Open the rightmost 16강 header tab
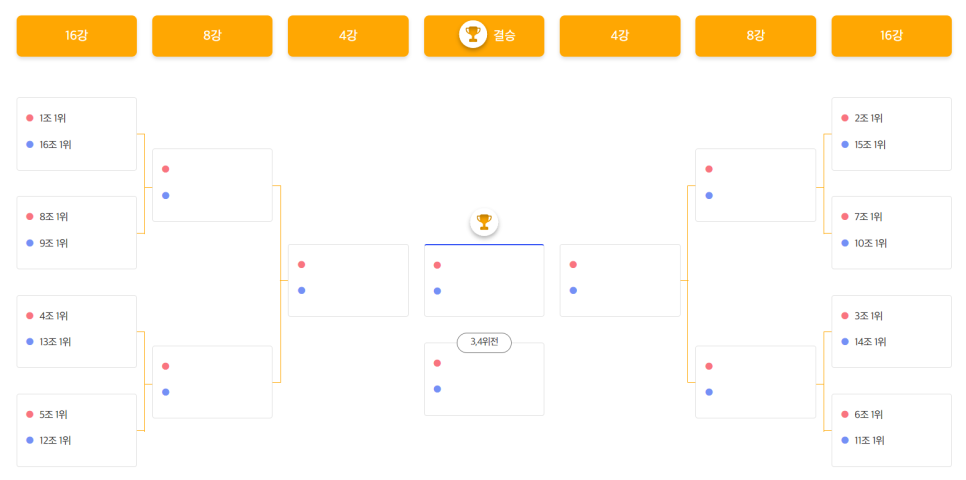 click(x=891, y=36)
